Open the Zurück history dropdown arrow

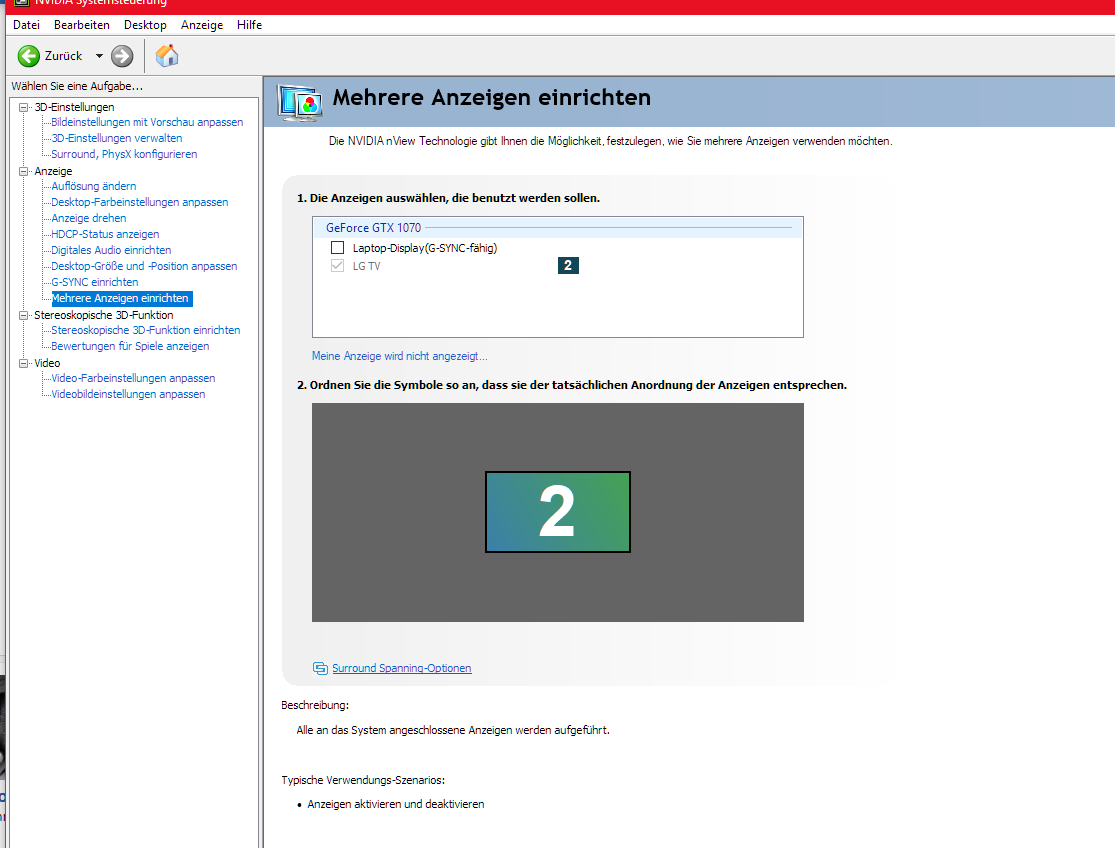click(99, 56)
